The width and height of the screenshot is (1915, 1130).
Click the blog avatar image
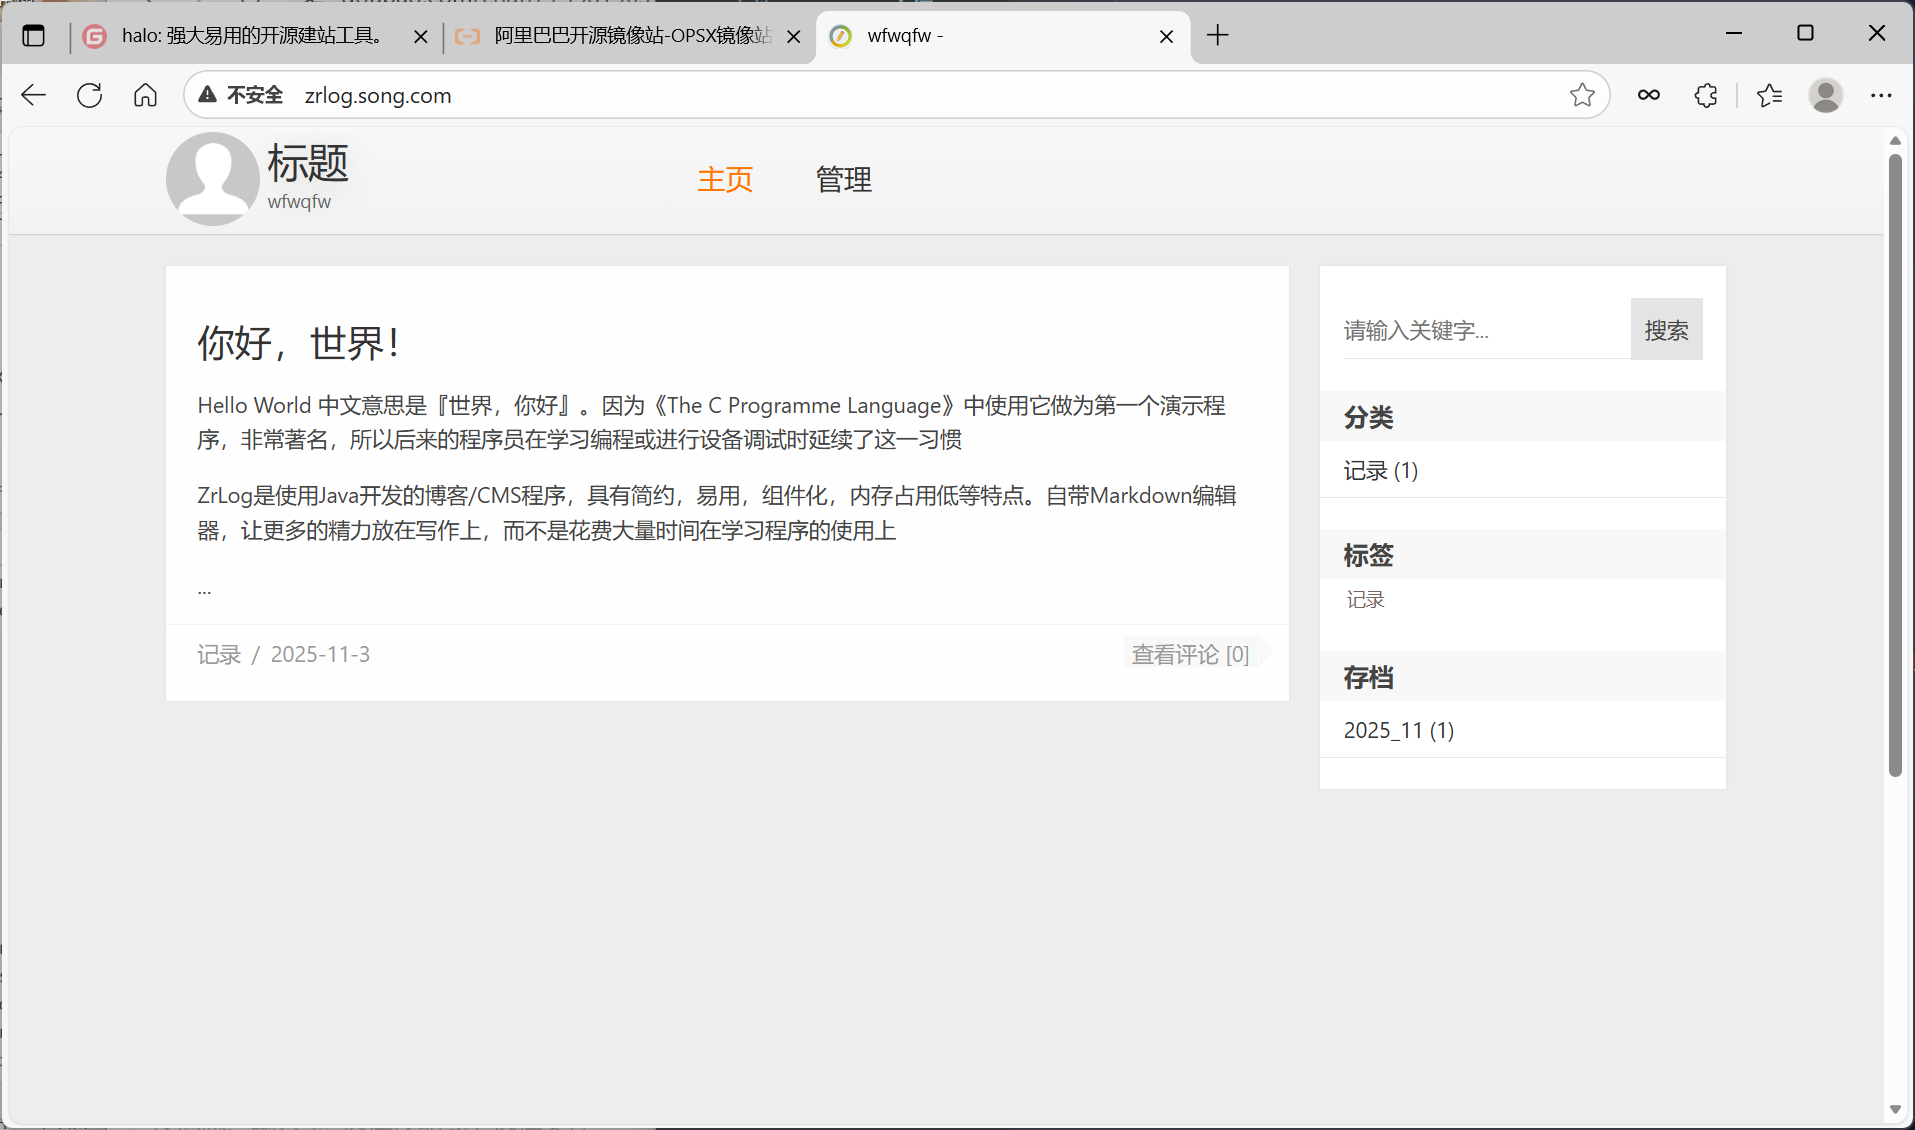213,179
